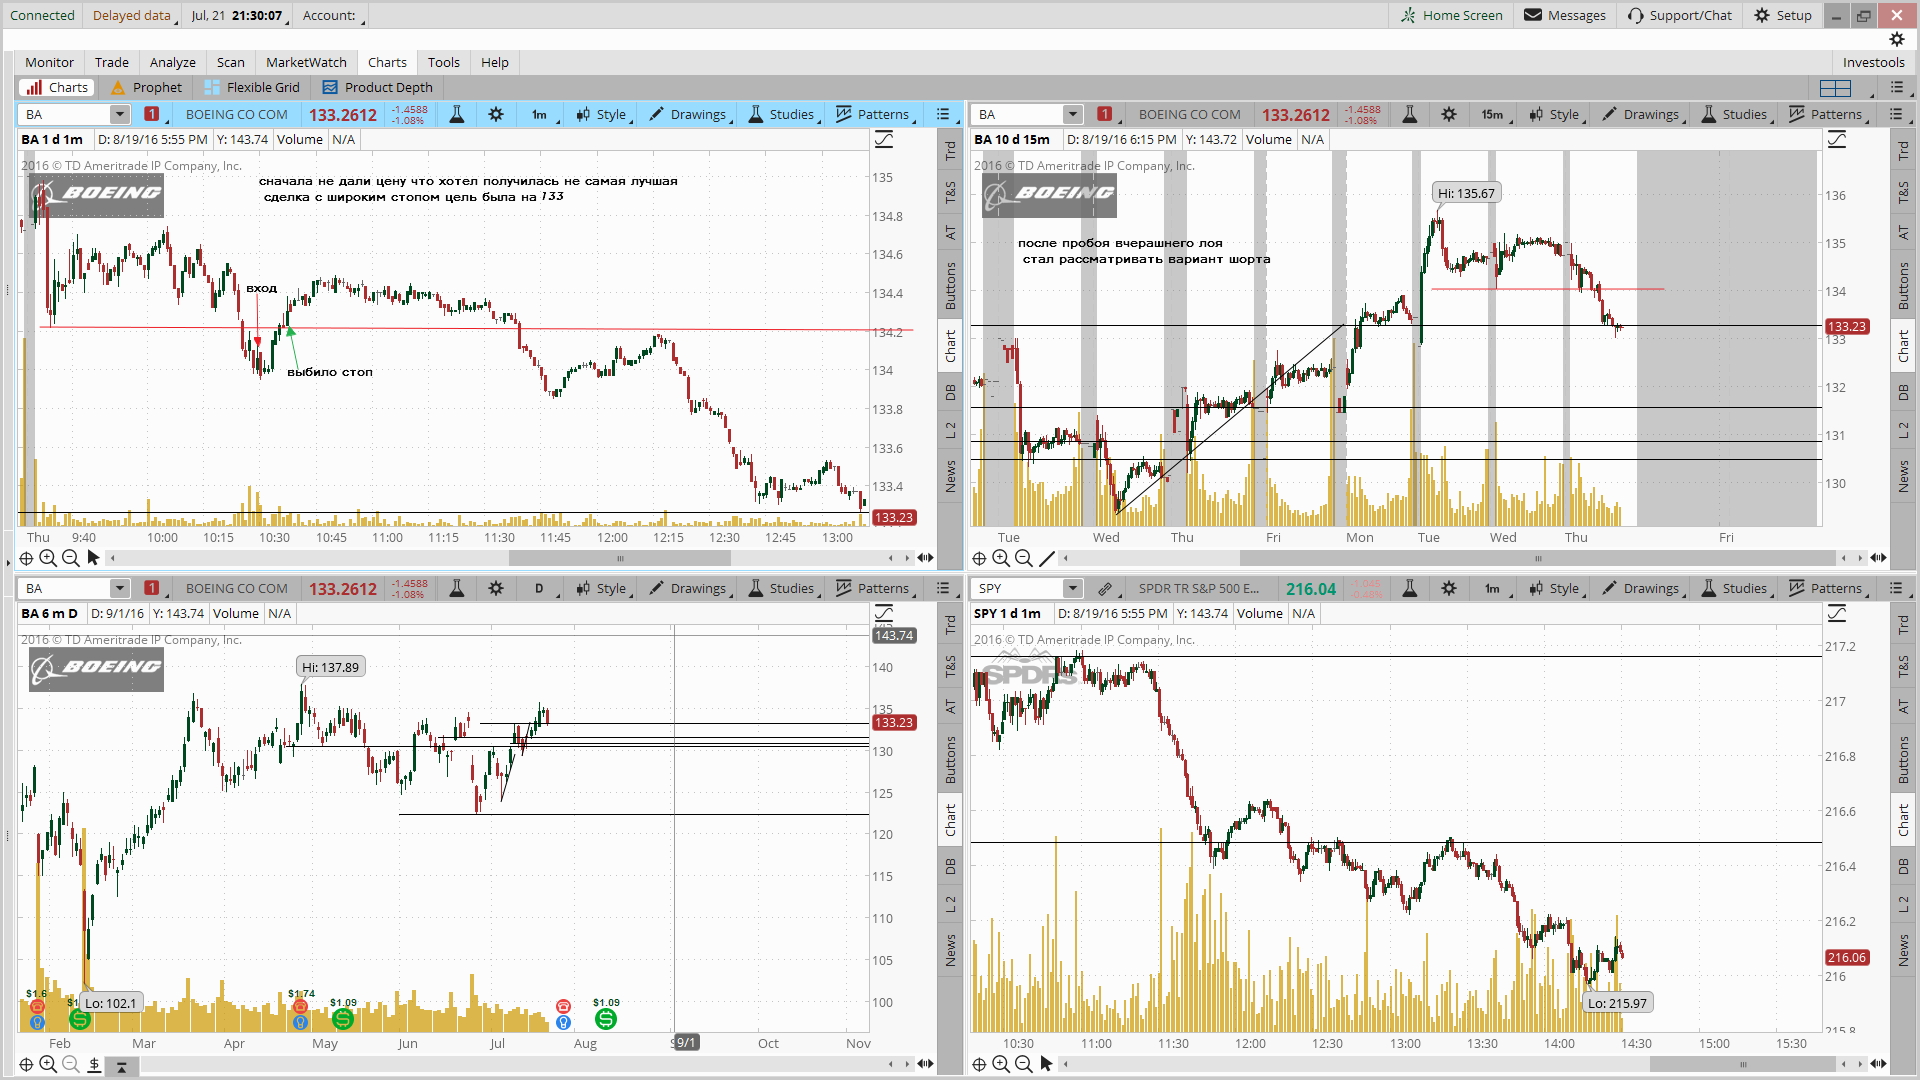This screenshot has height=1080, width=1920.
Task: Click the horizontal scrollbar thumb on top-left BA chart
Action: (x=620, y=558)
